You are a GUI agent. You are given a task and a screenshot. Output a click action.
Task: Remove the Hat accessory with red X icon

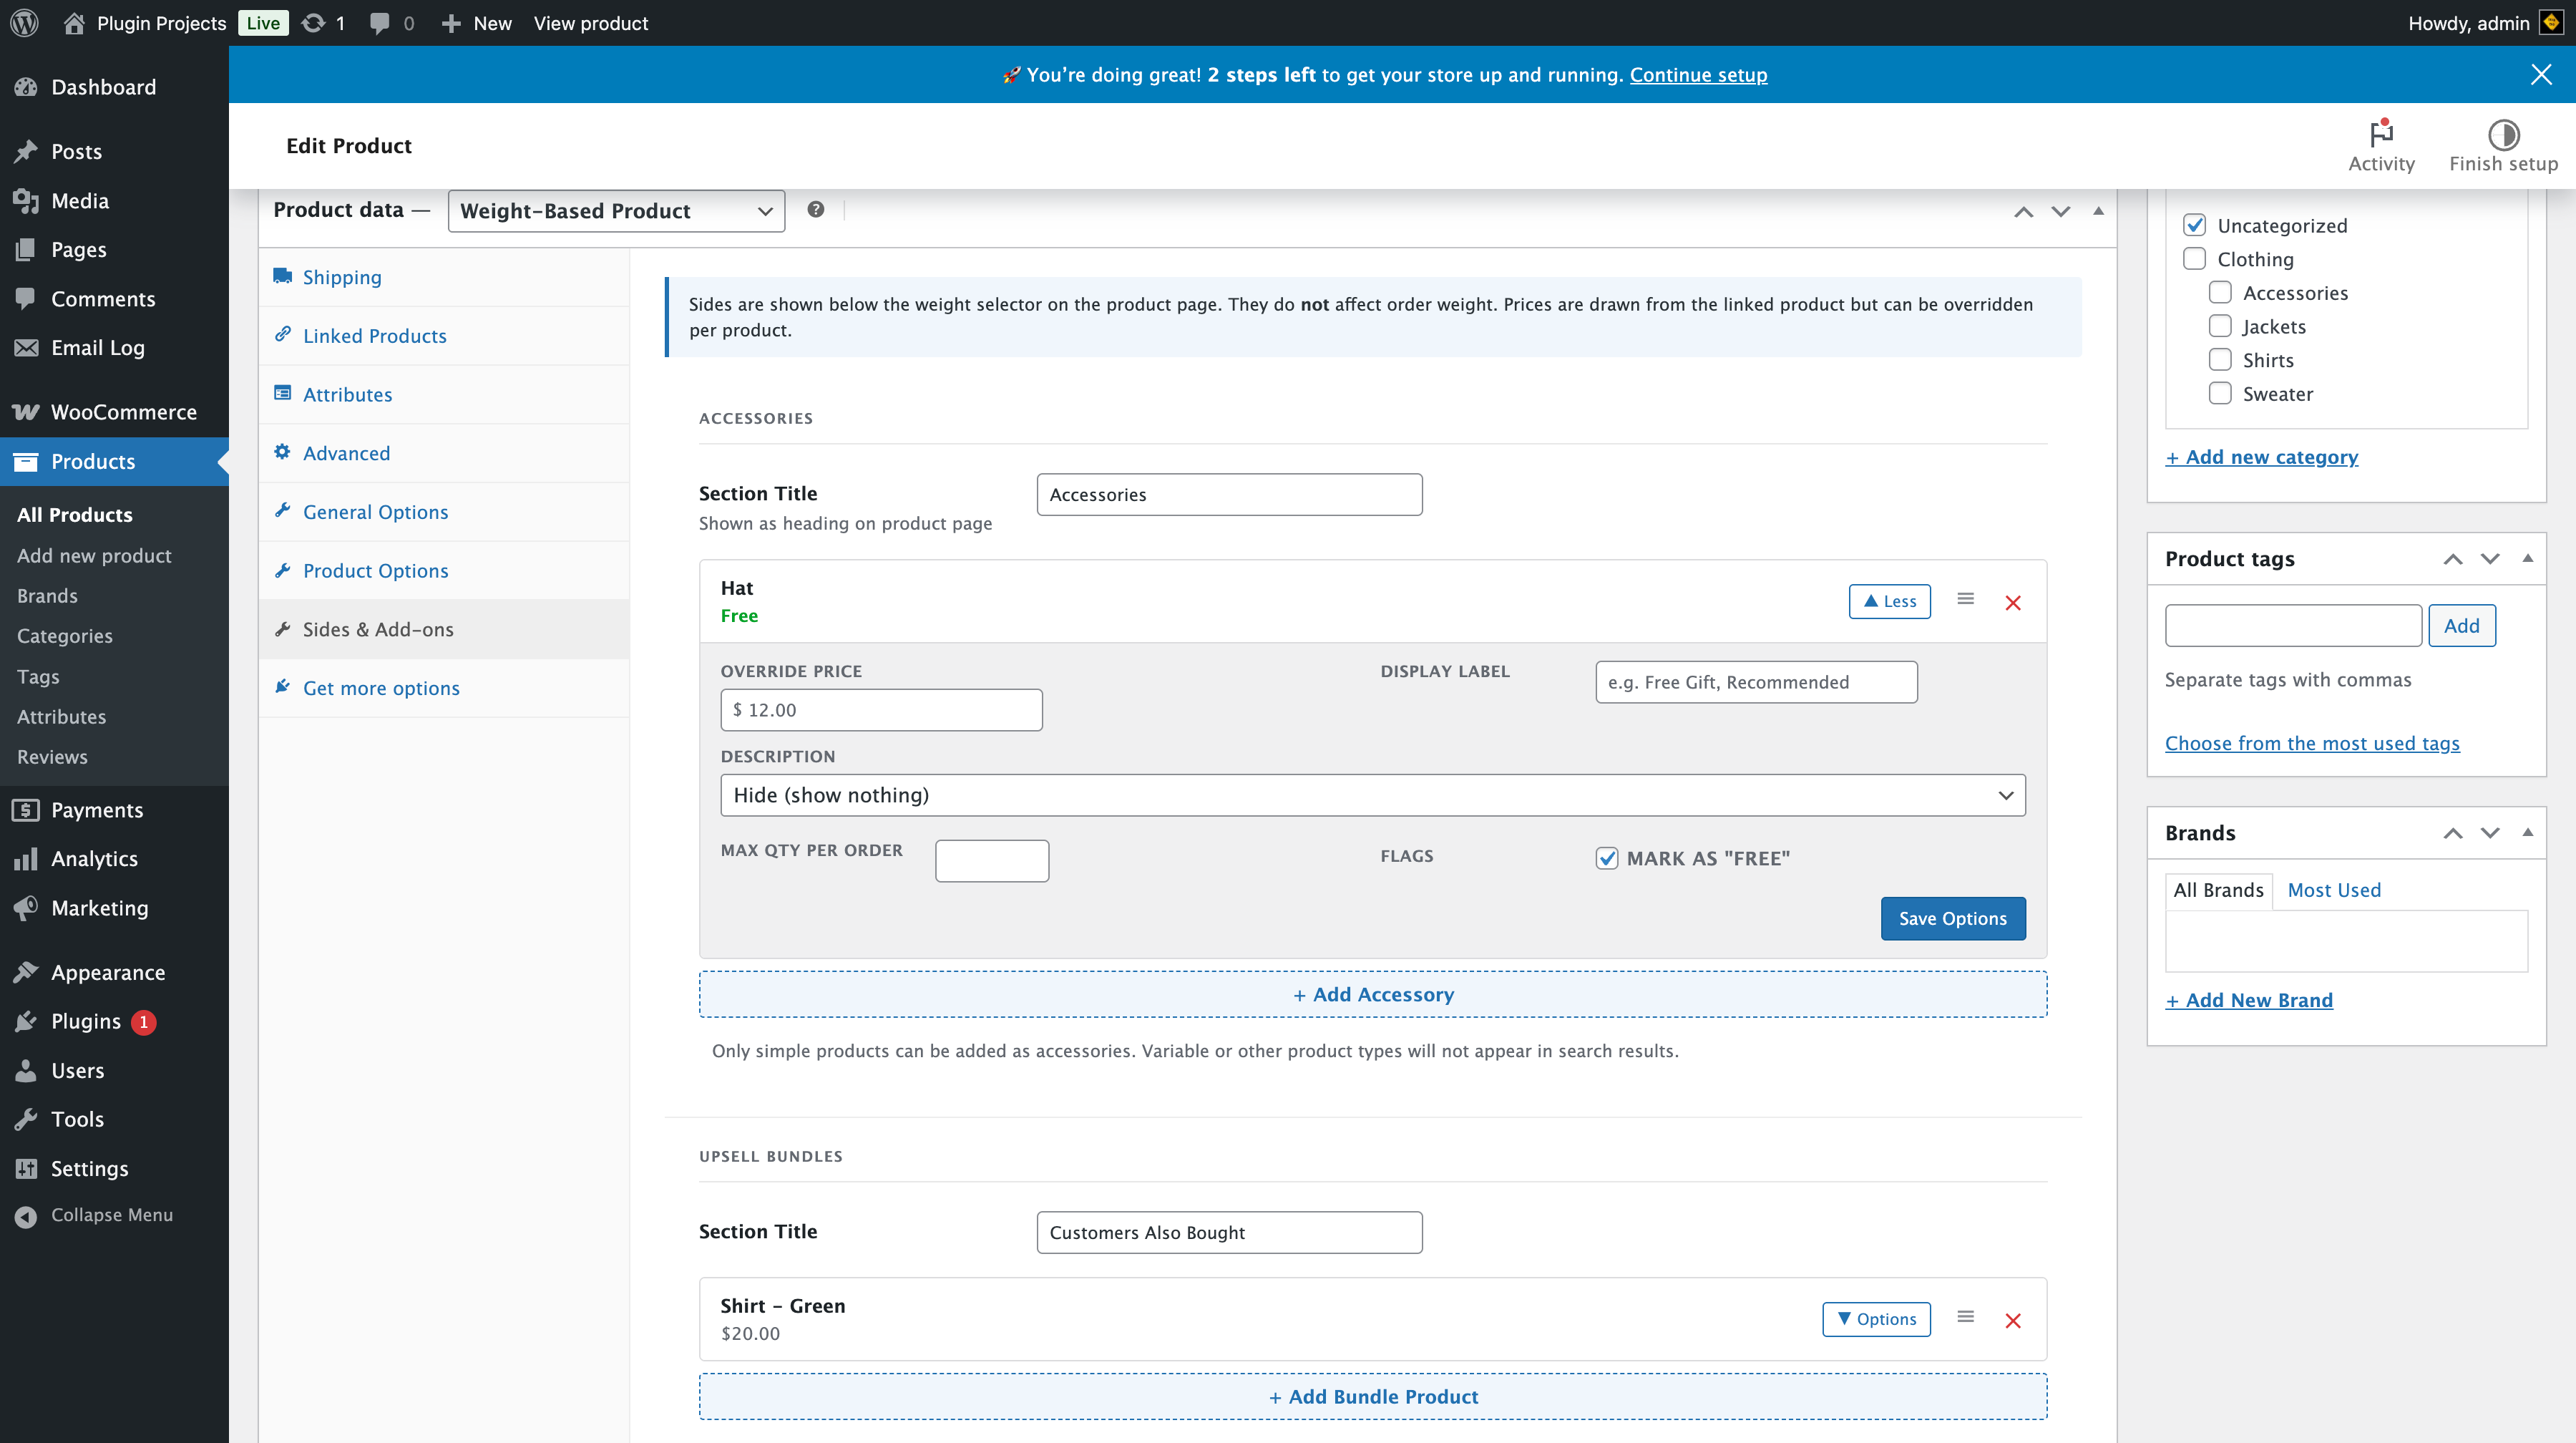(x=2013, y=602)
